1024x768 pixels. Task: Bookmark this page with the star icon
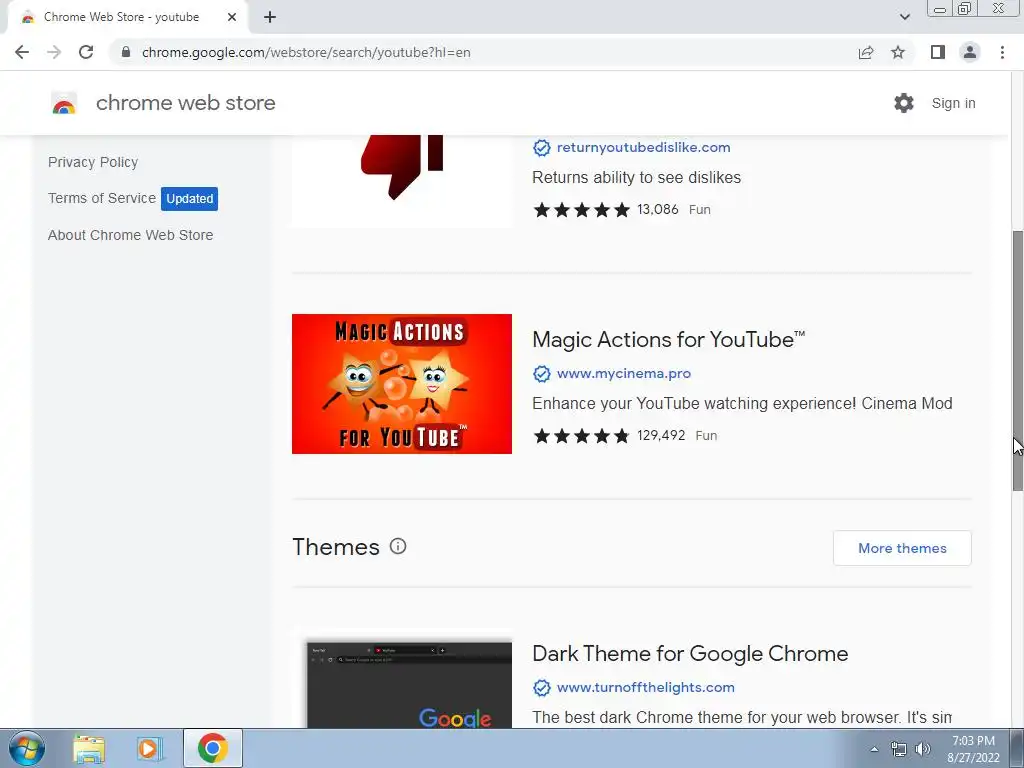pos(898,52)
